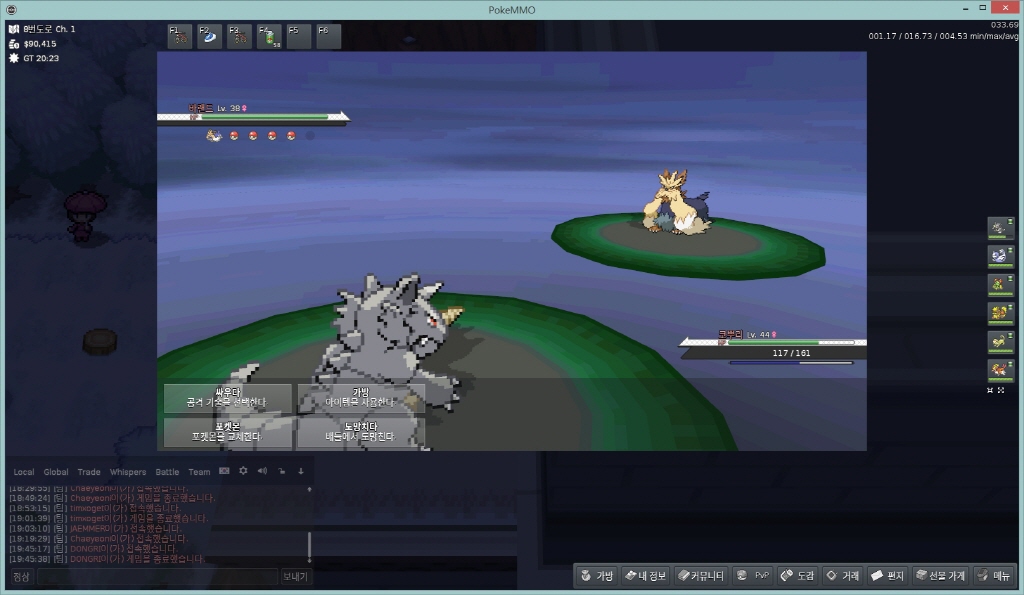
Task: Choose 도망치다 to run from battle
Action: pos(360,432)
